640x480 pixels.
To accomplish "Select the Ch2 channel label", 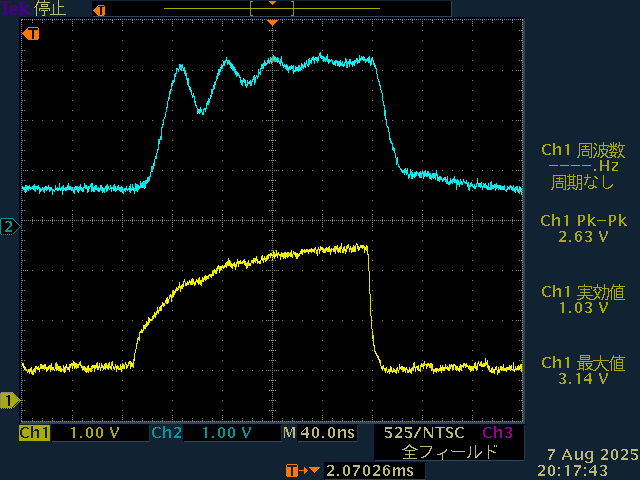I will (x=167, y=433).
